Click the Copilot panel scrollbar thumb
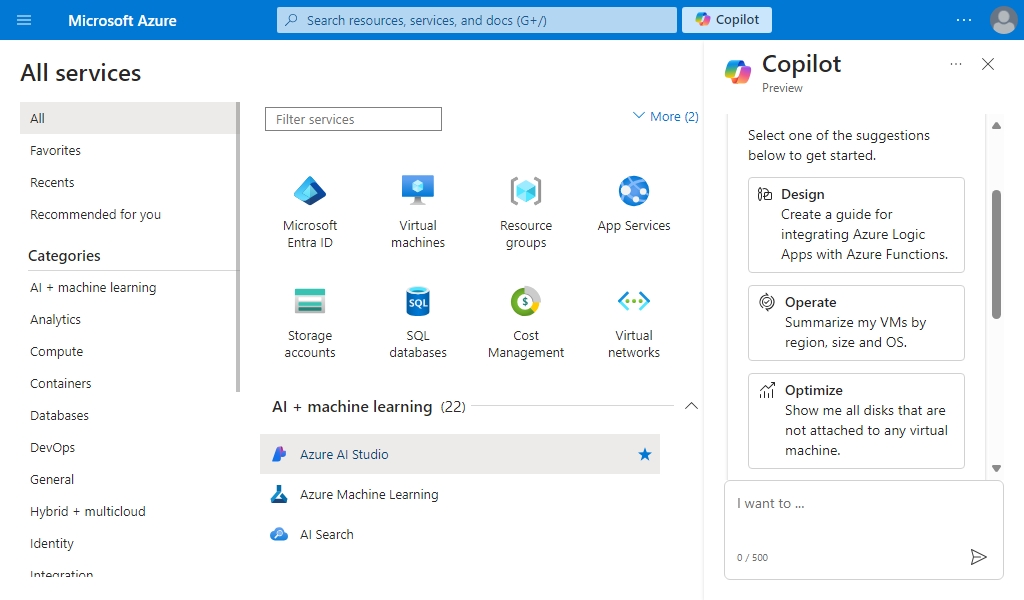 (x=997, y=254)
